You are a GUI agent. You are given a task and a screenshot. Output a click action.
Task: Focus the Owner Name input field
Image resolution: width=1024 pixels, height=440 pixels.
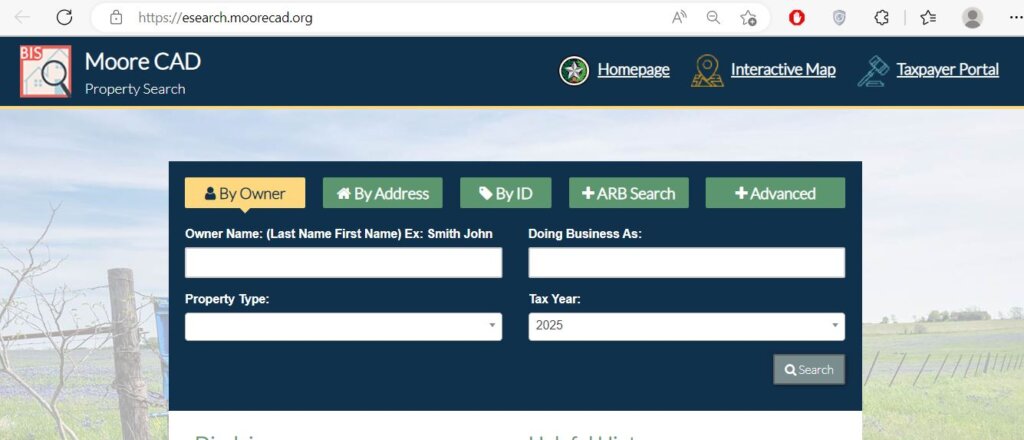(x=344, y=262)
